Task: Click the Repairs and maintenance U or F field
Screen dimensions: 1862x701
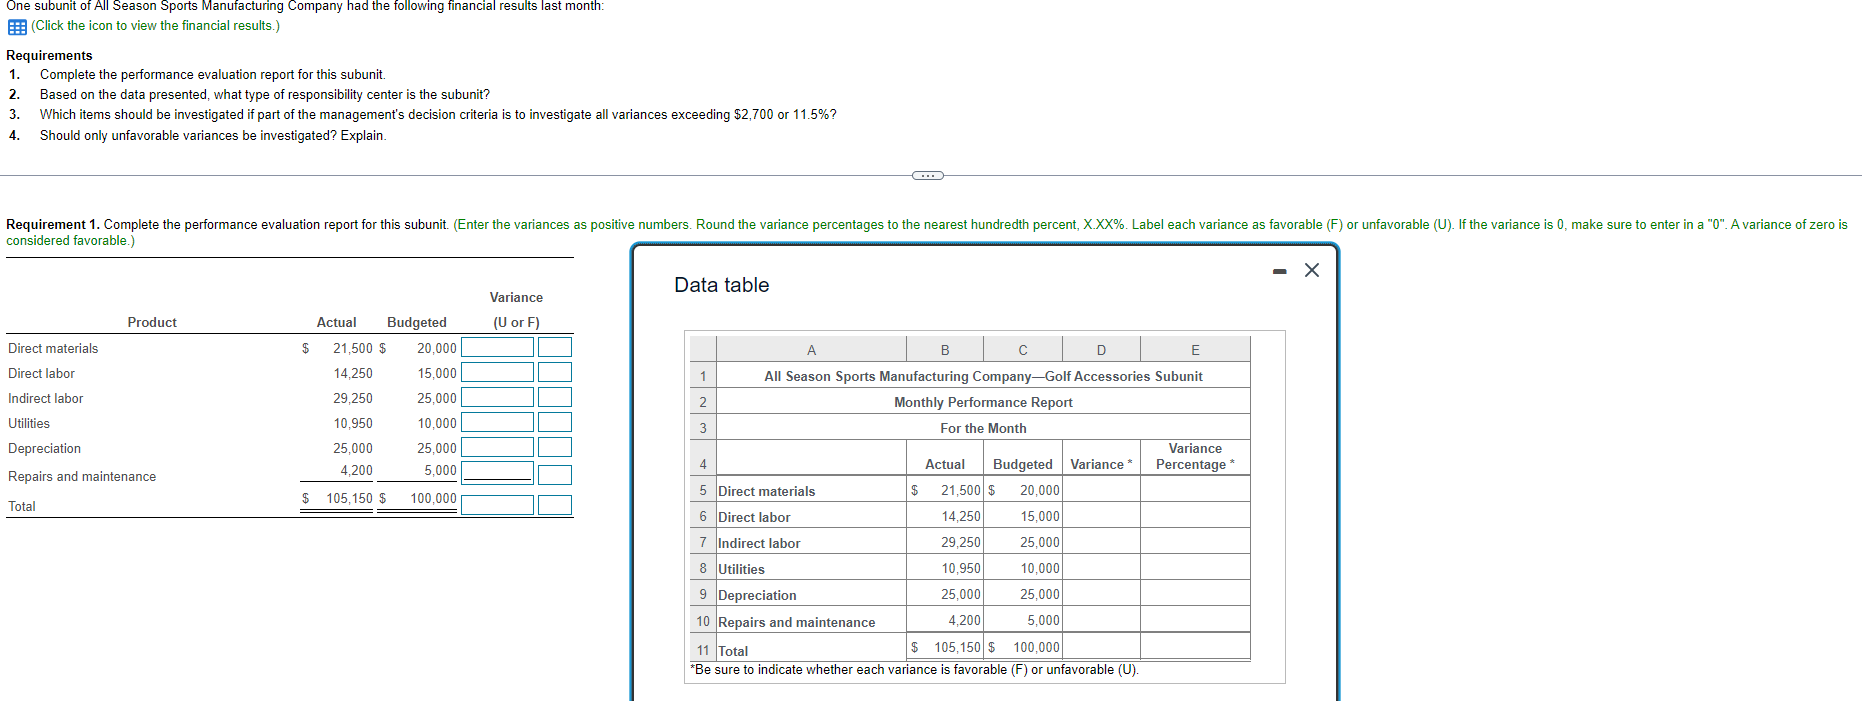Action: 555,475
